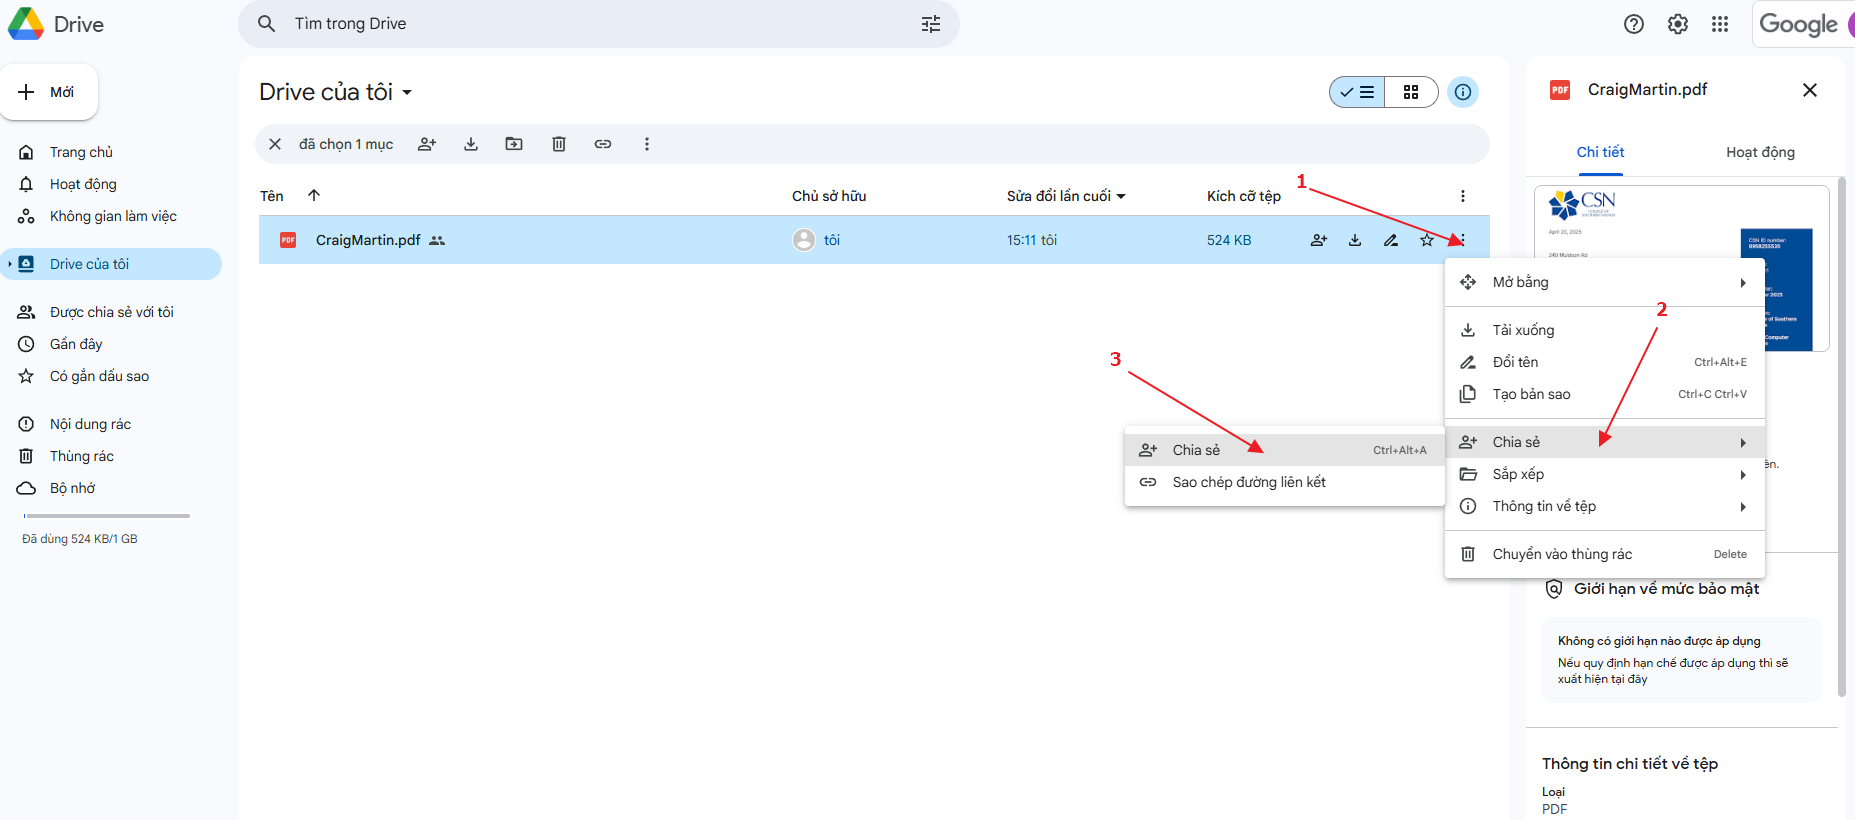Click the toolbar copy link icon
The height and width of the screenshot is (820, 1855).
tap(602, 144)
